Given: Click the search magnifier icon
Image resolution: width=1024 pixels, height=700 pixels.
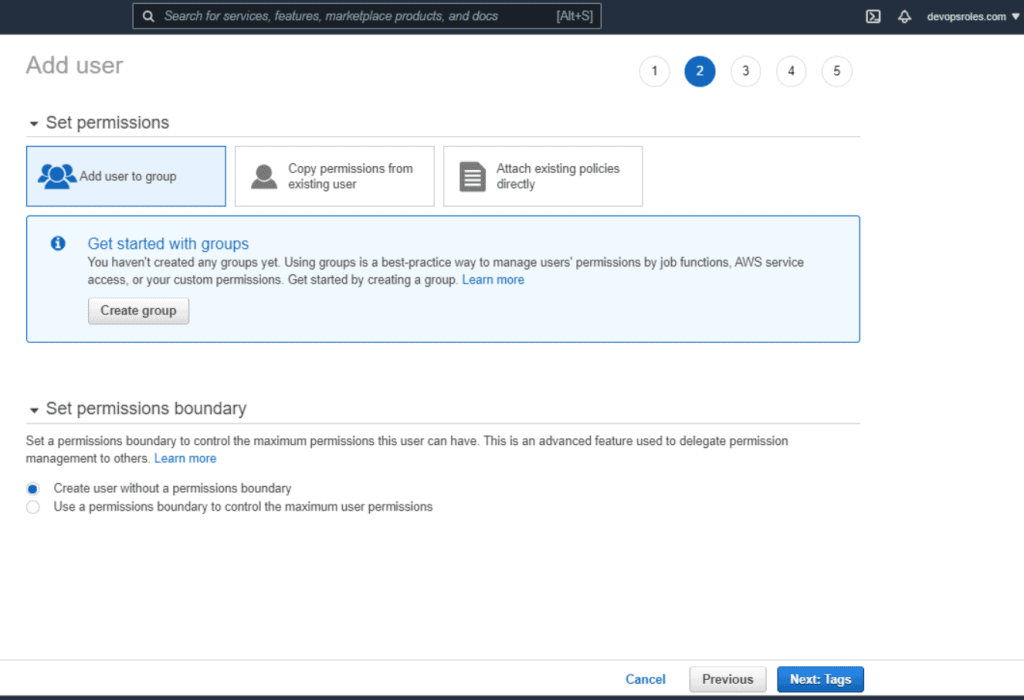Looking at the screenshot, I should click(149, 16).
